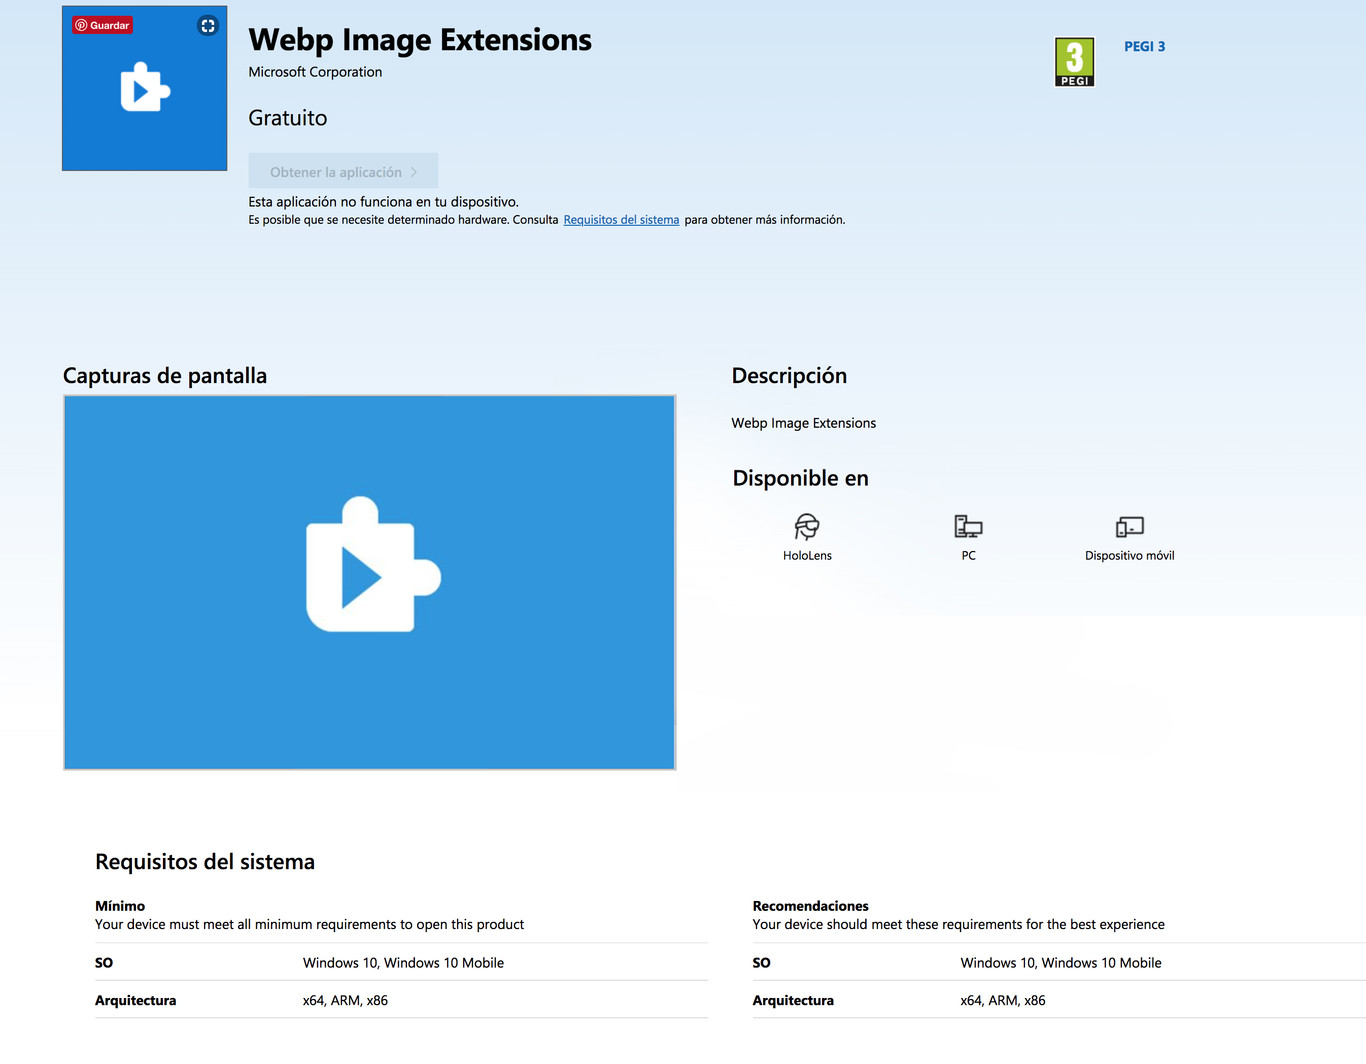Click the Recomendaciones requirements column header
Image resolution: width=1366 pixels, height=1064 pixels.
tap(811, 905)
